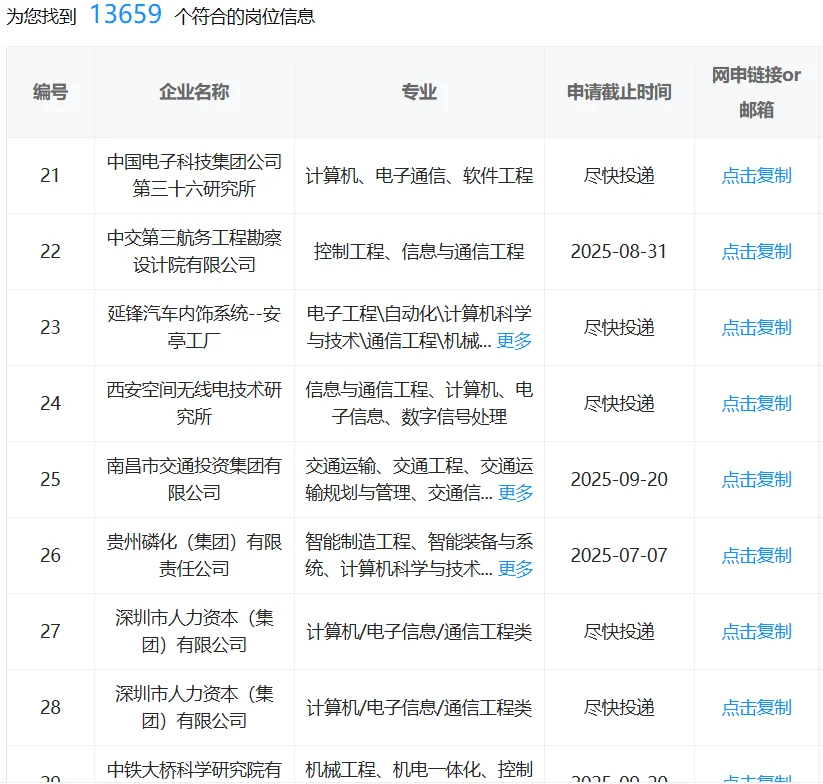This screenshot has height=784, width=823.
Task: Click row number 27
Action: click(50, 631)
